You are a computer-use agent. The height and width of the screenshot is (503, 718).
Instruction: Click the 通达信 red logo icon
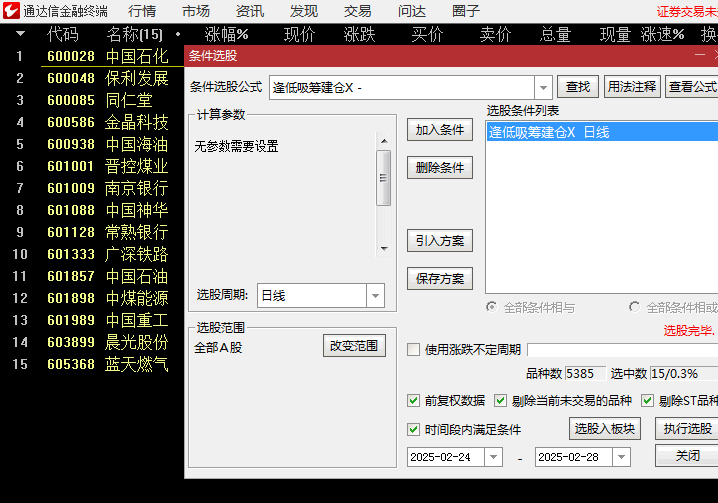point(11,11)
